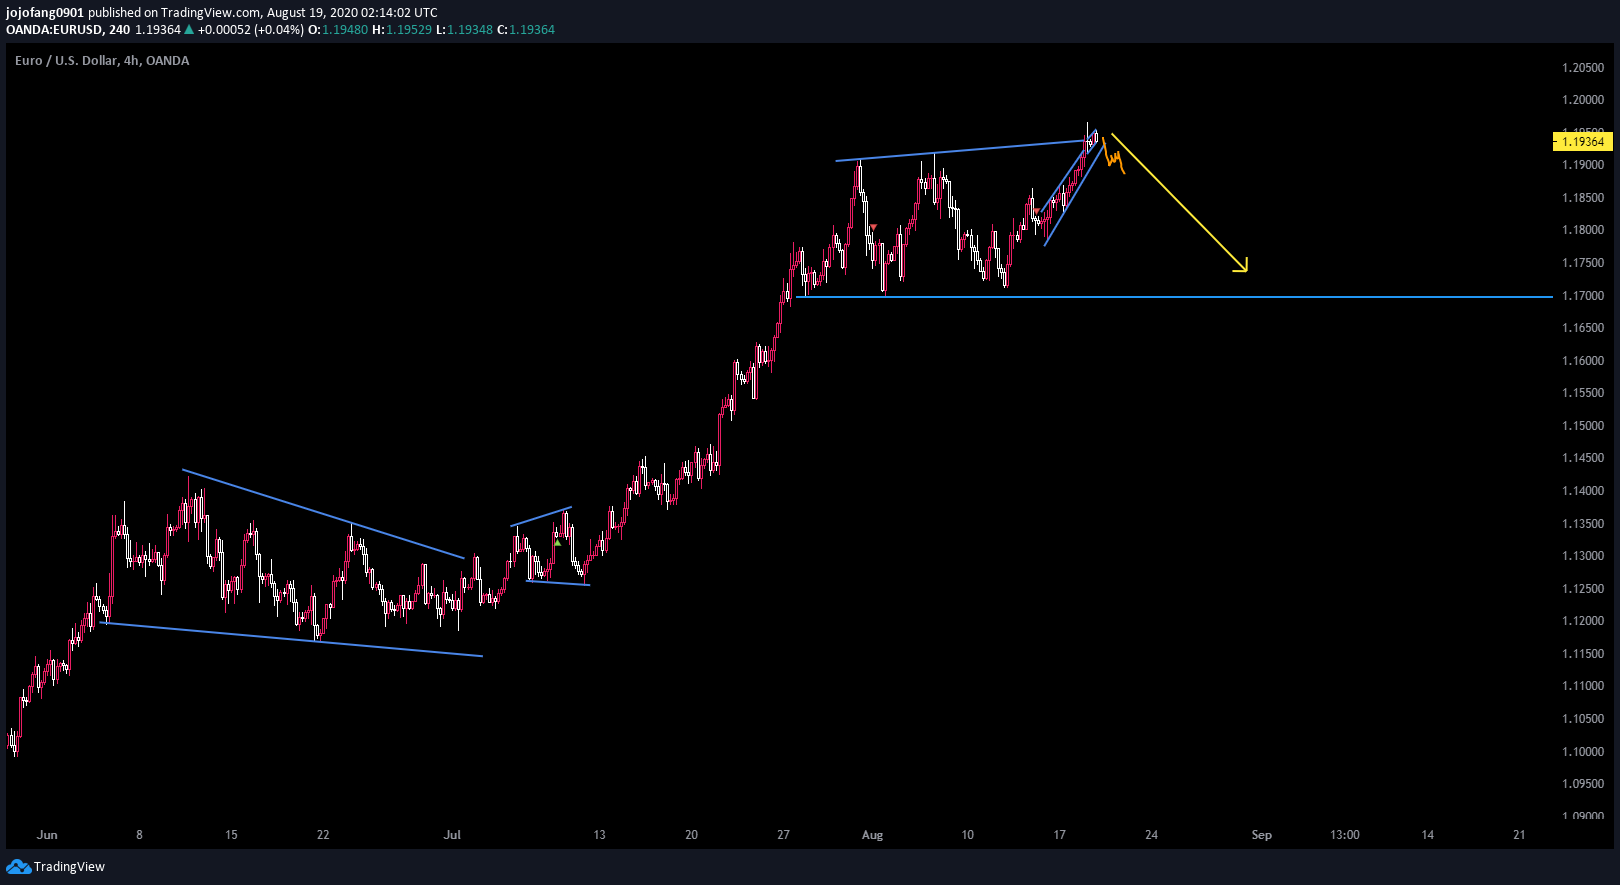Open the jojofang0901 author name
Image resolution: width=1620 pixels, height=885 pixels.
[45, 13]
